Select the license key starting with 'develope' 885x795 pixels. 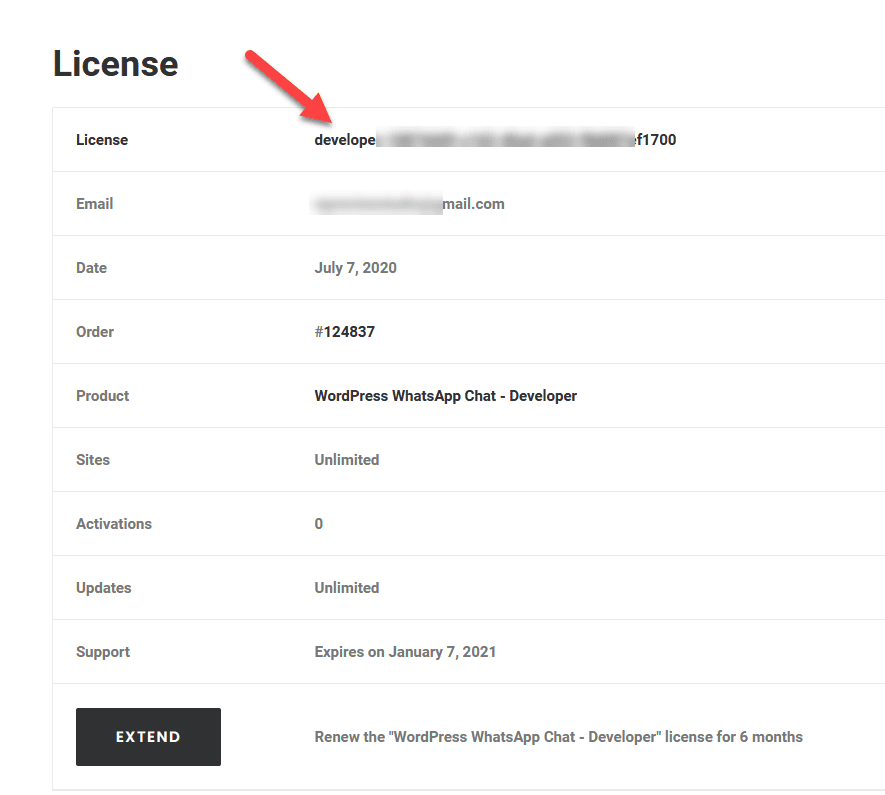495,139
